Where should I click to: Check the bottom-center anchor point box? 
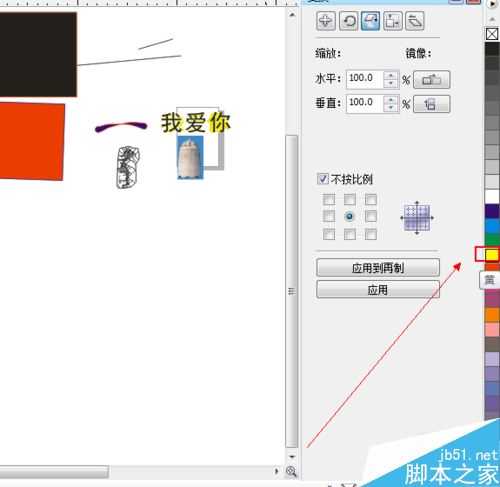pos(350,234)
